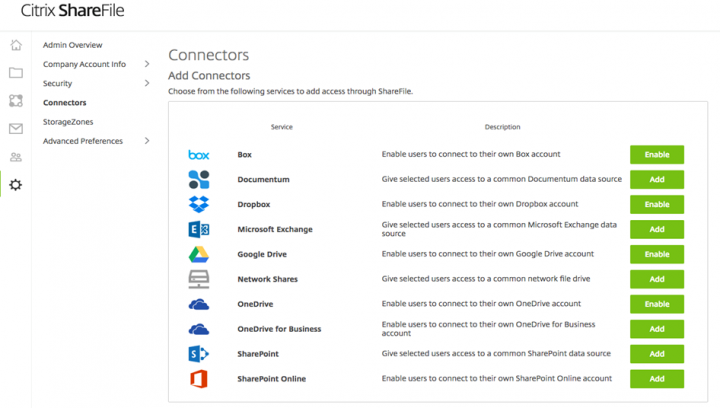Go to Admin Overview page

tap(72, 45)
